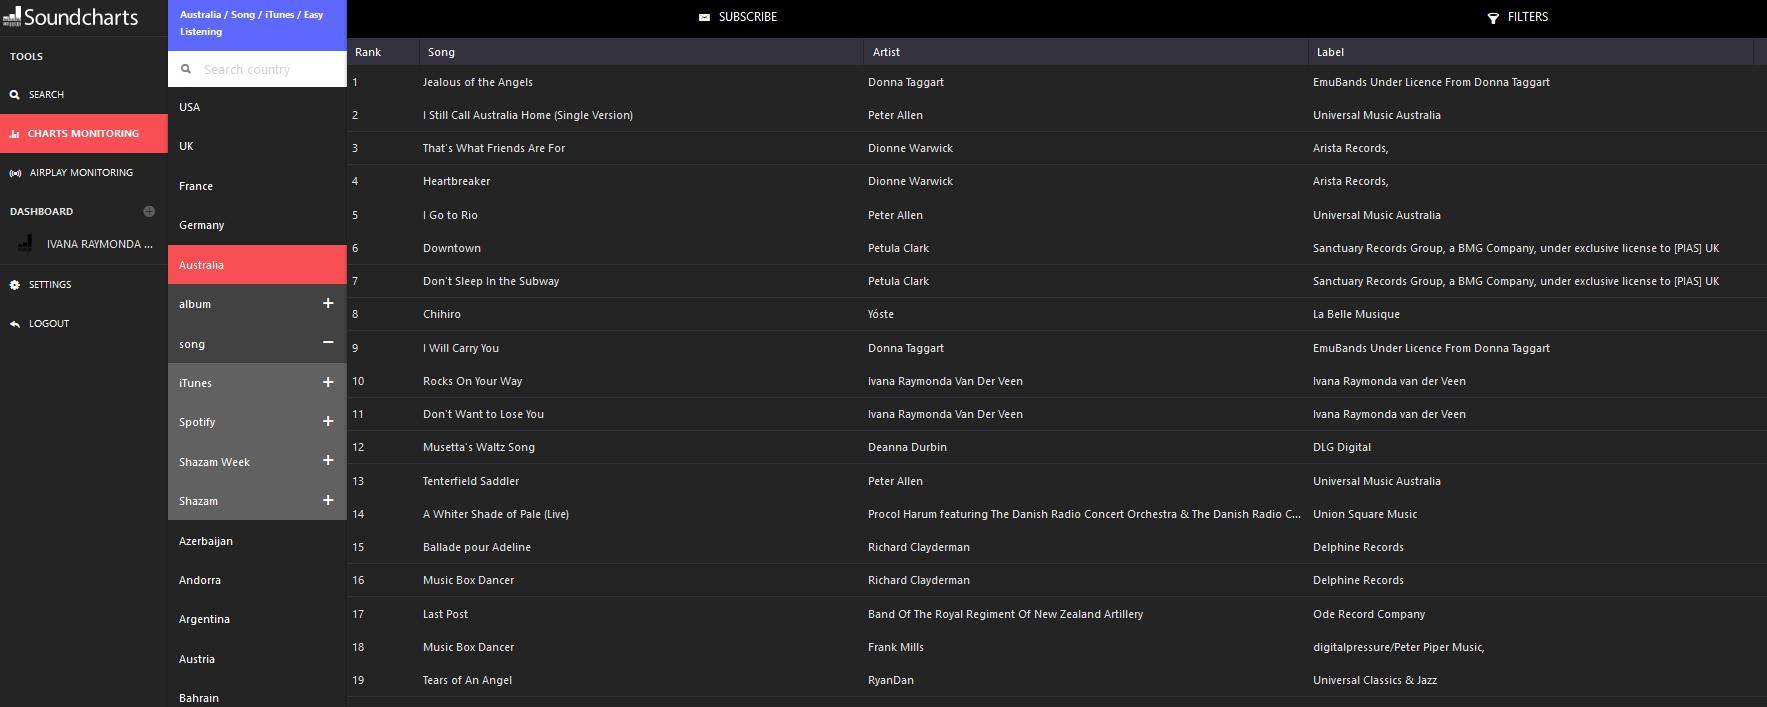Click the Artist column header

click(x=1086, y=52)
